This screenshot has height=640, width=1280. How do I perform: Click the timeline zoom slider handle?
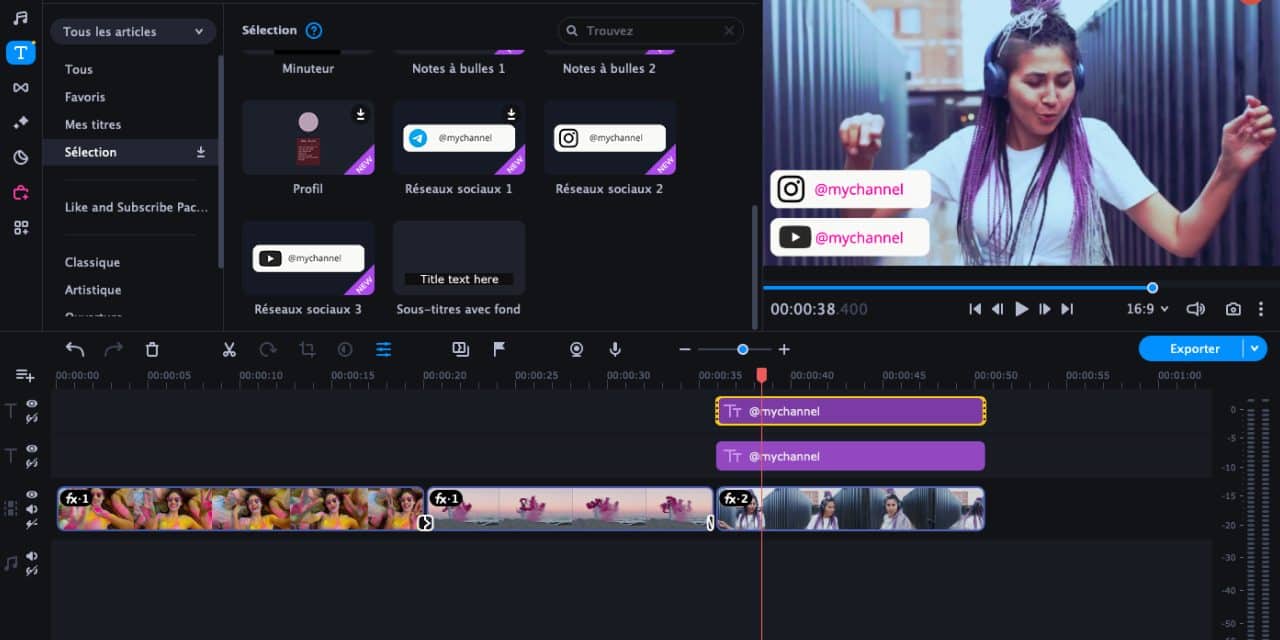(742, 349)
